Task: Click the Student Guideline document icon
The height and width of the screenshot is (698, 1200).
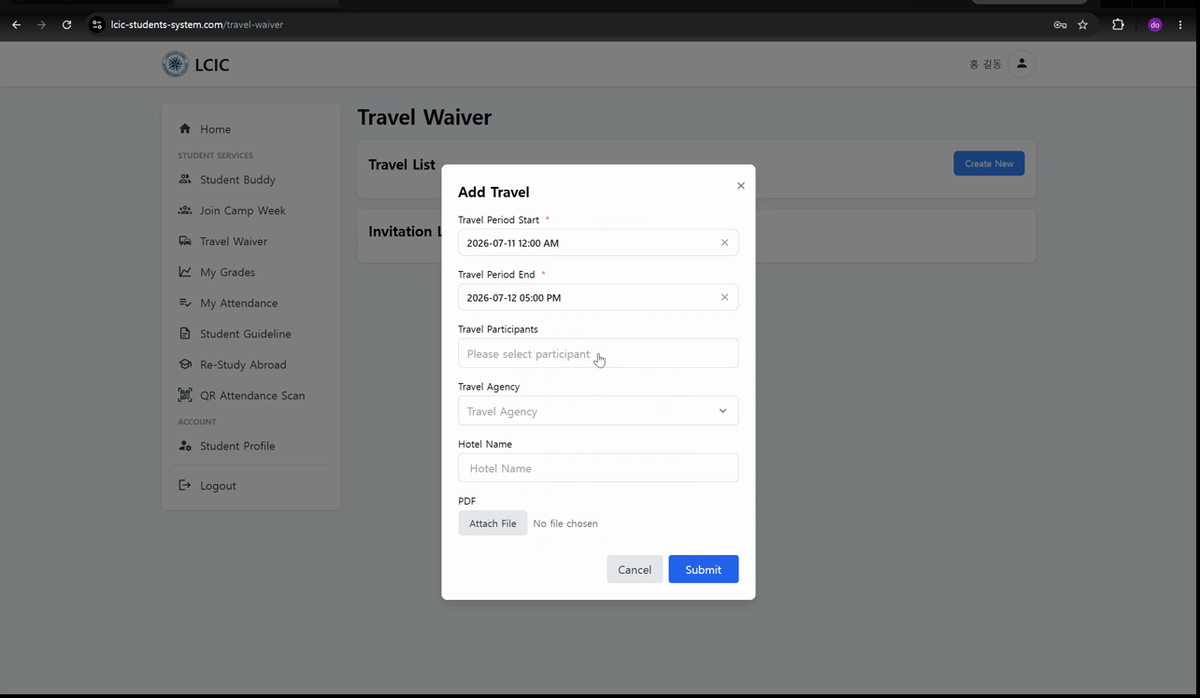Action: (185, 334)
